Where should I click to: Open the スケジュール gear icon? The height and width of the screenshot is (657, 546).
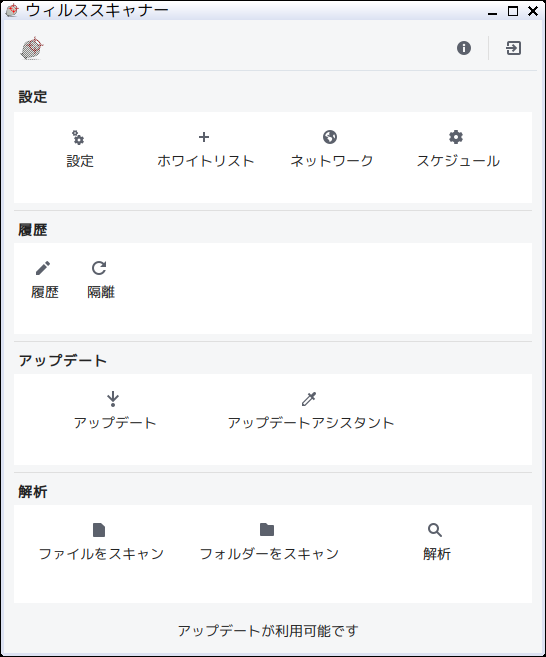click(x=456, y=137)
